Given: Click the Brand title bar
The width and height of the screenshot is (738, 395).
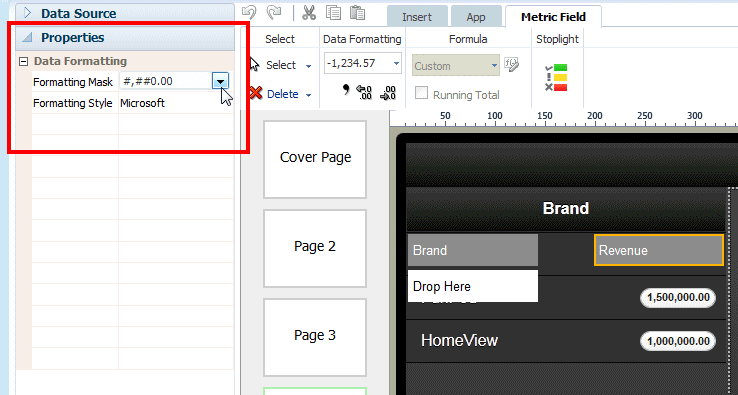Looking at the screenshot, I should tap(565, 208).
